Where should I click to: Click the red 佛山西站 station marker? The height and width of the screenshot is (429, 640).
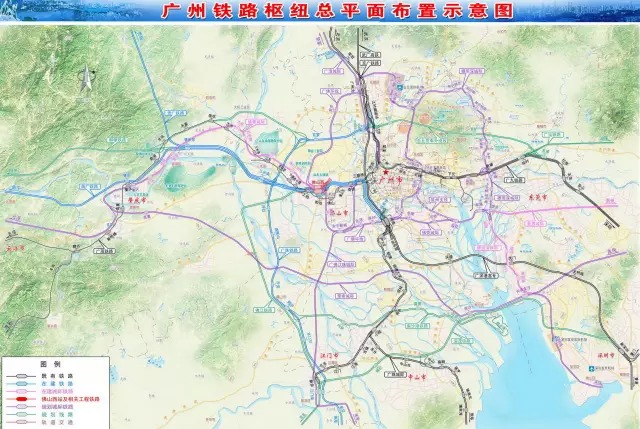318,184
